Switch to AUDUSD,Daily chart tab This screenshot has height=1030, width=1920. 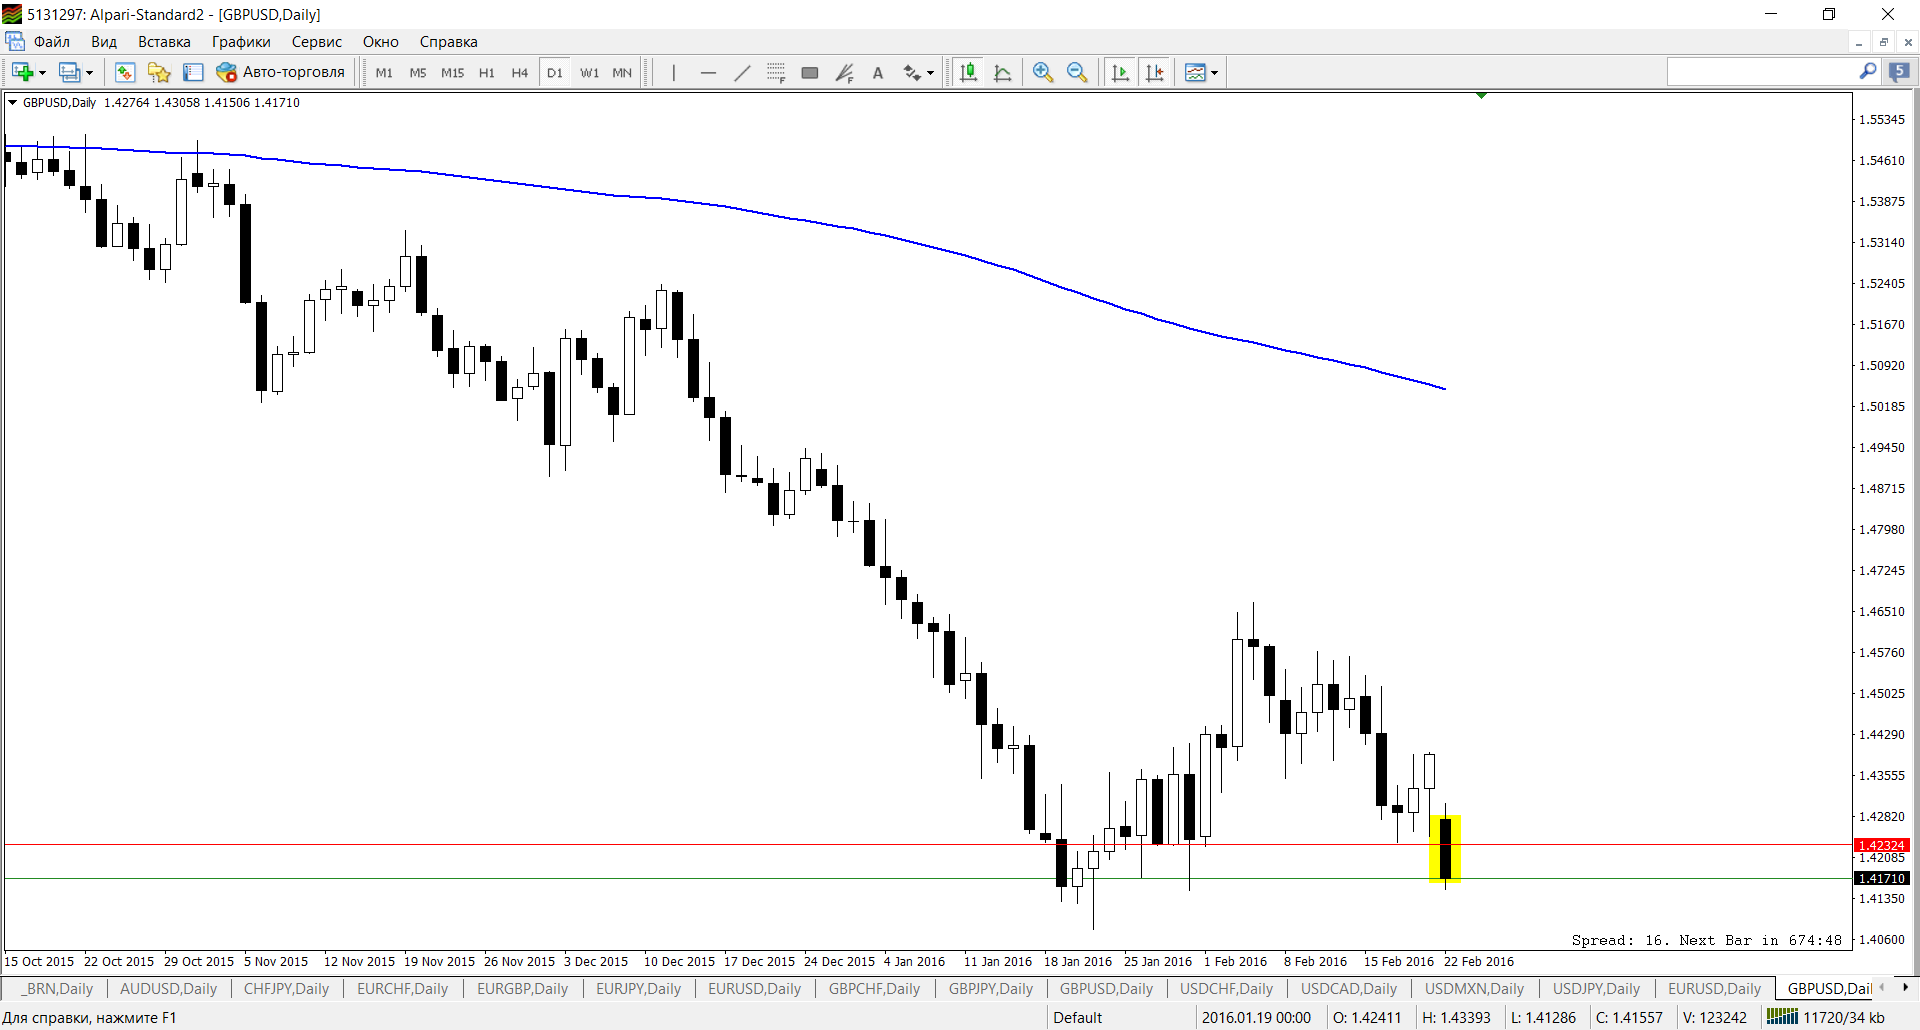(x=168, y=989)
